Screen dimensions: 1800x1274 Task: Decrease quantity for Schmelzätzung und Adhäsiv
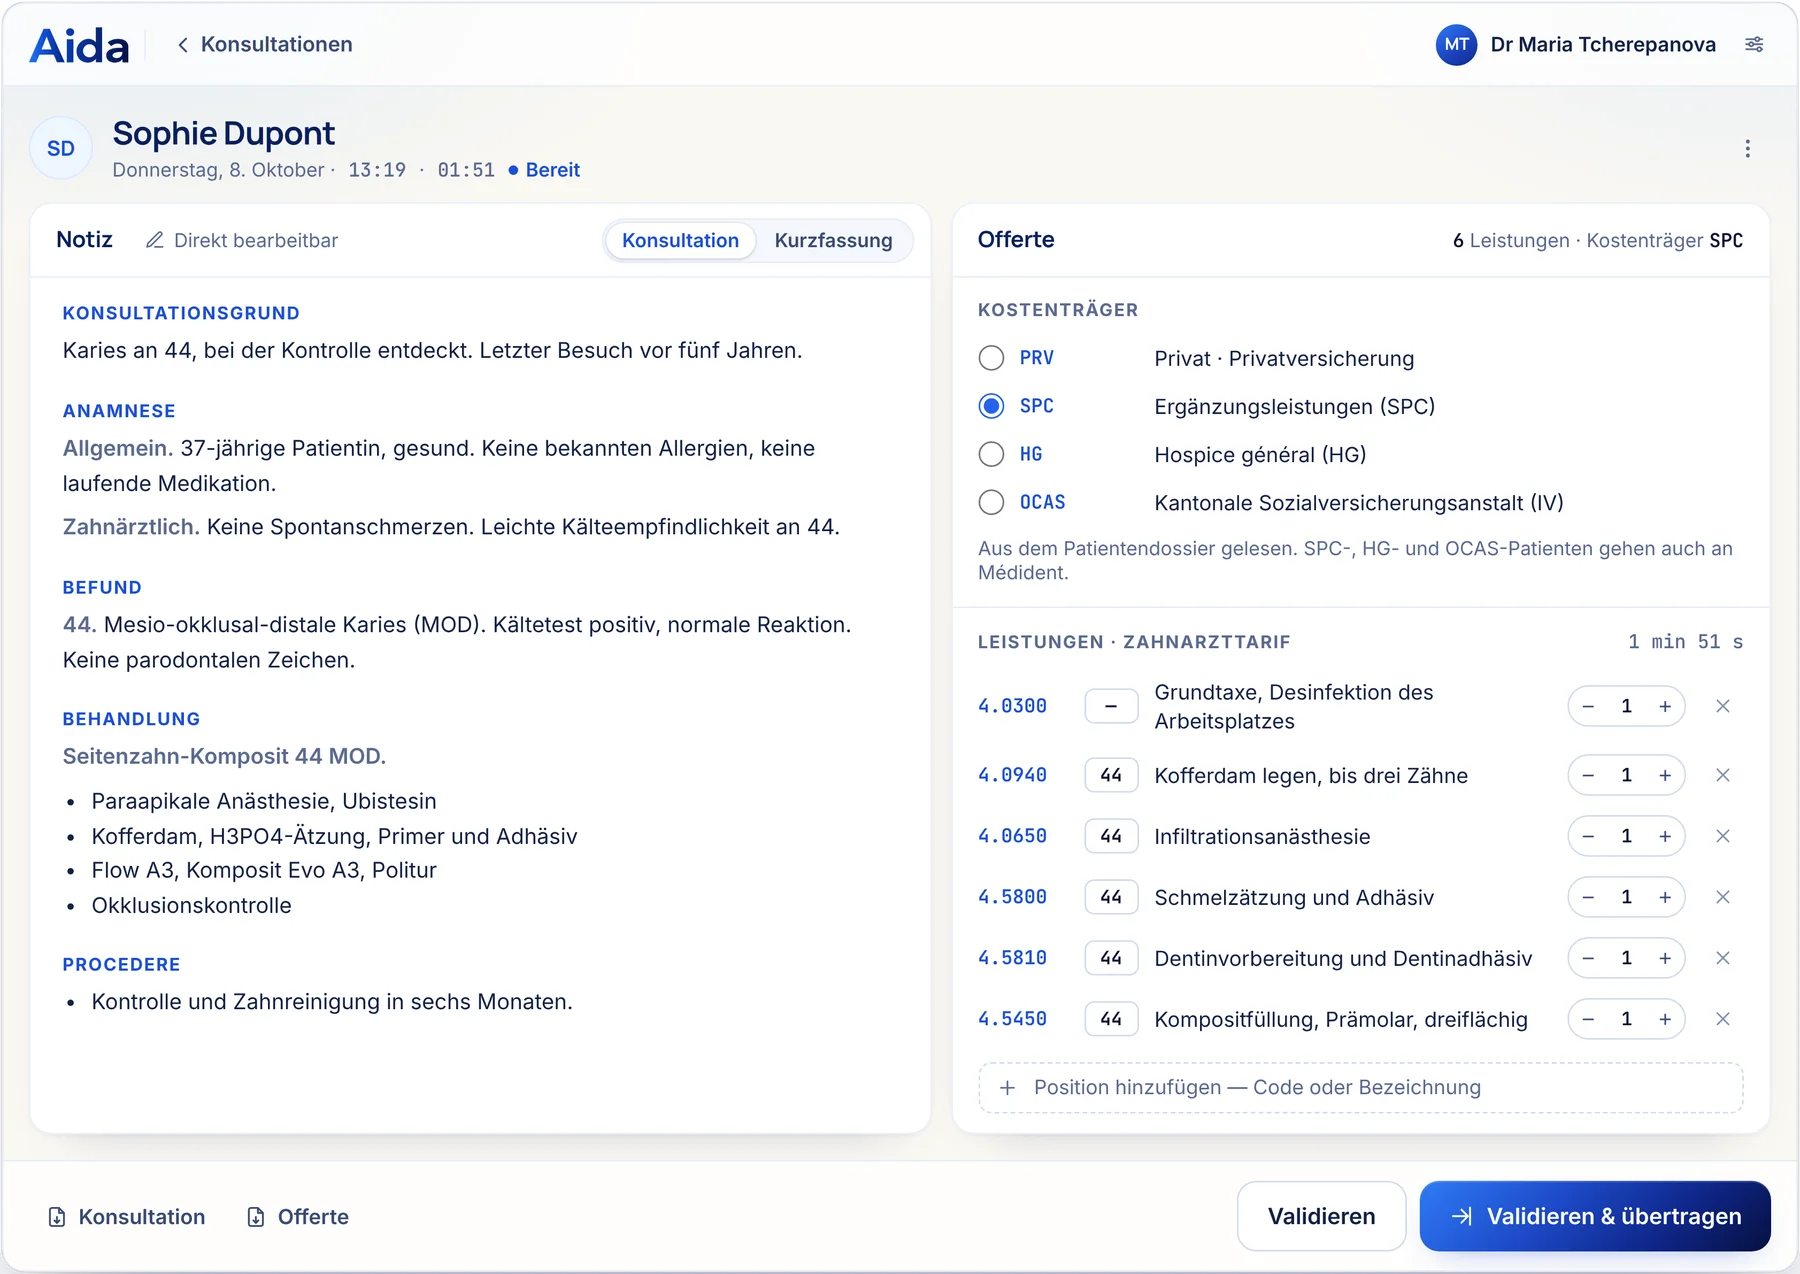tap(1588, 897)
